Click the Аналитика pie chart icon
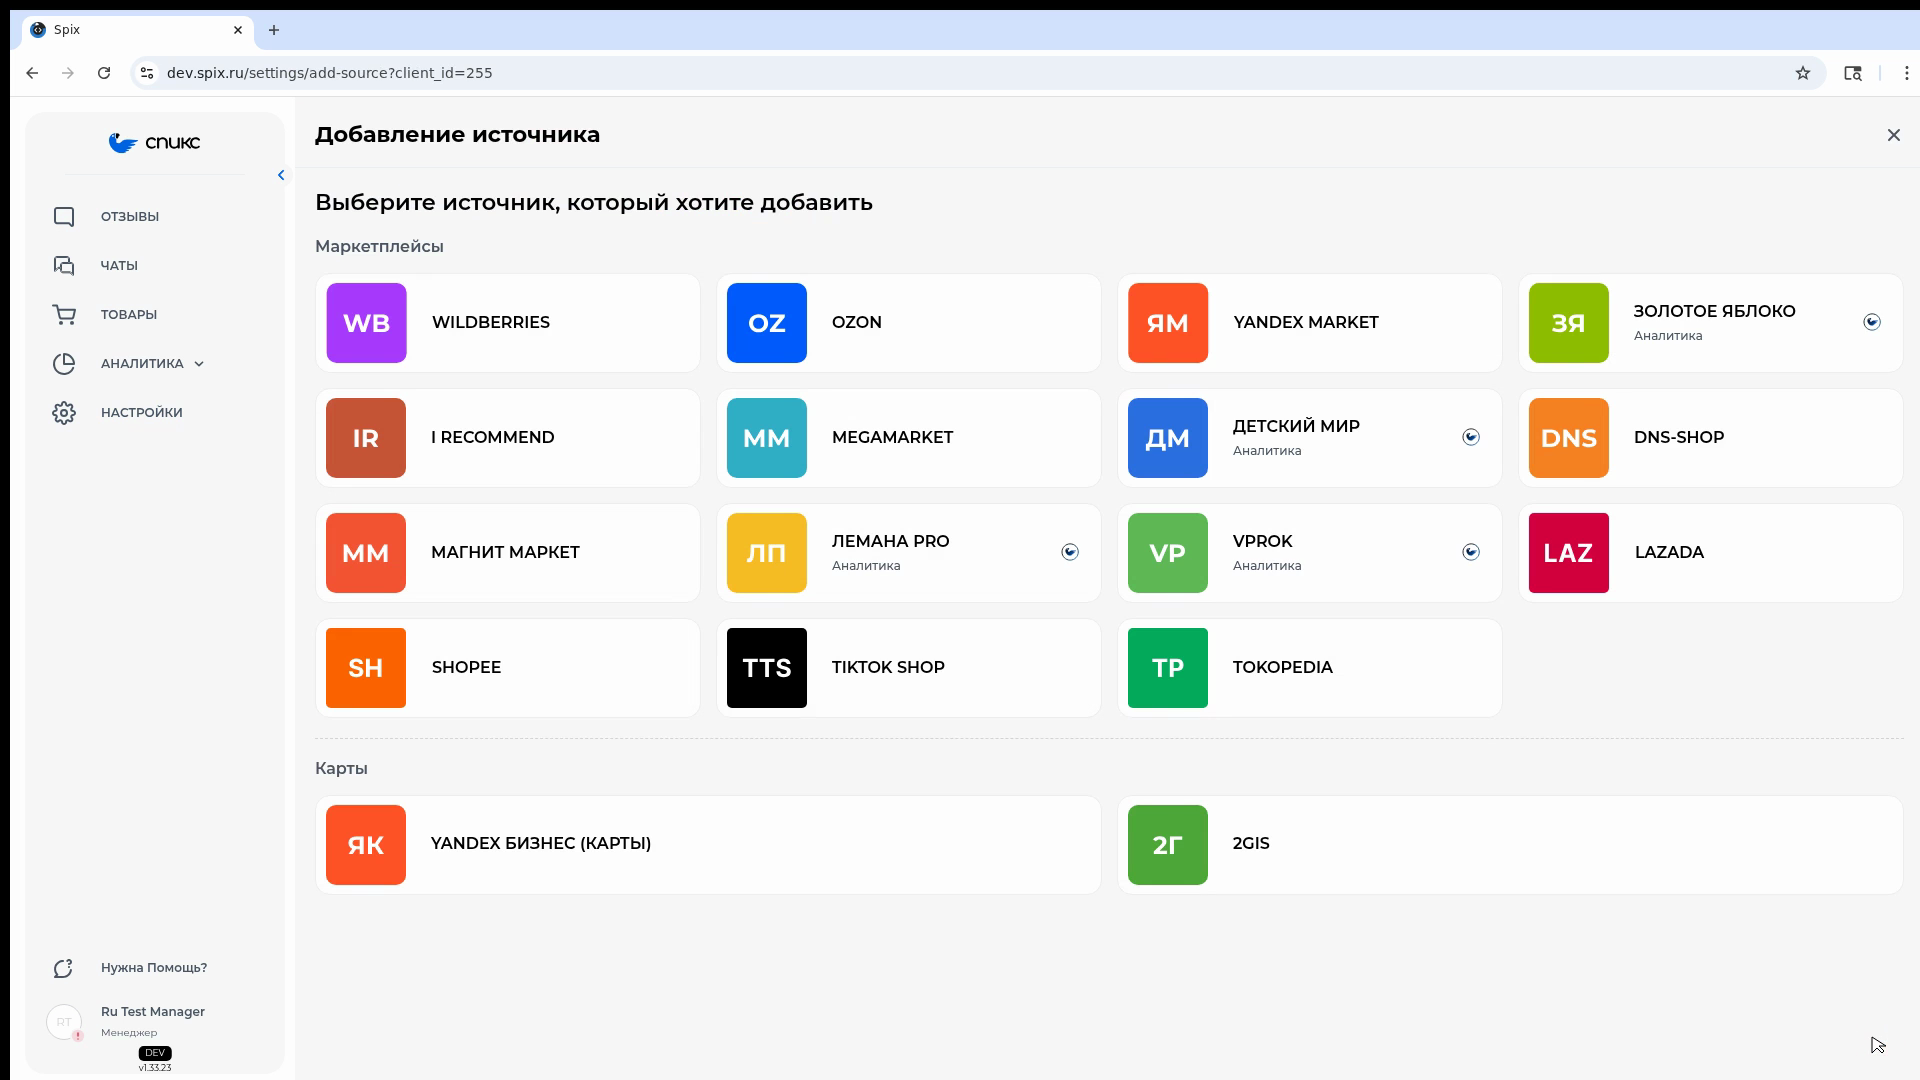The image size is (1920, 1080). pos(64,364)
